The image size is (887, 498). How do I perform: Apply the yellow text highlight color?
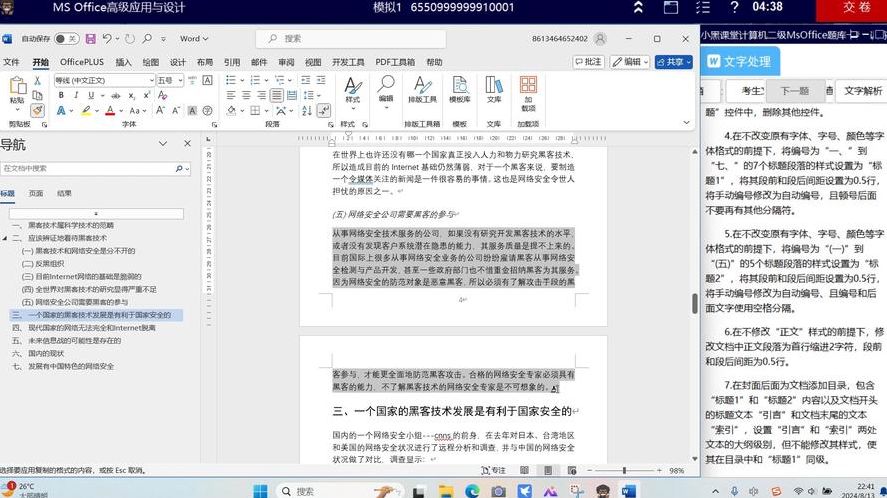[86, 110]
